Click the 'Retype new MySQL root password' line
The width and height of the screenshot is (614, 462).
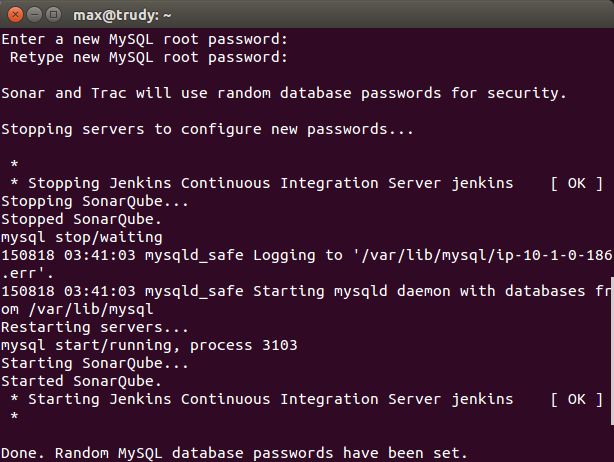(149, 58)
